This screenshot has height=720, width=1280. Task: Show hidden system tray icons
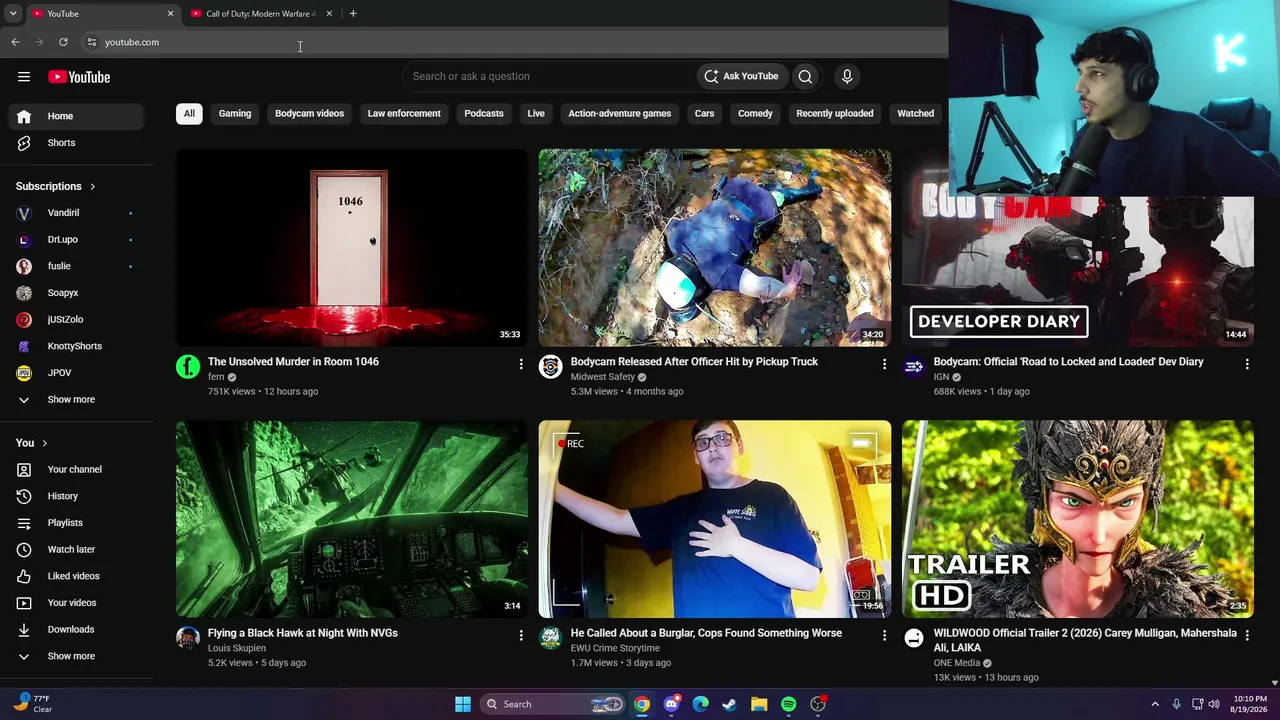click(1155, 704)
